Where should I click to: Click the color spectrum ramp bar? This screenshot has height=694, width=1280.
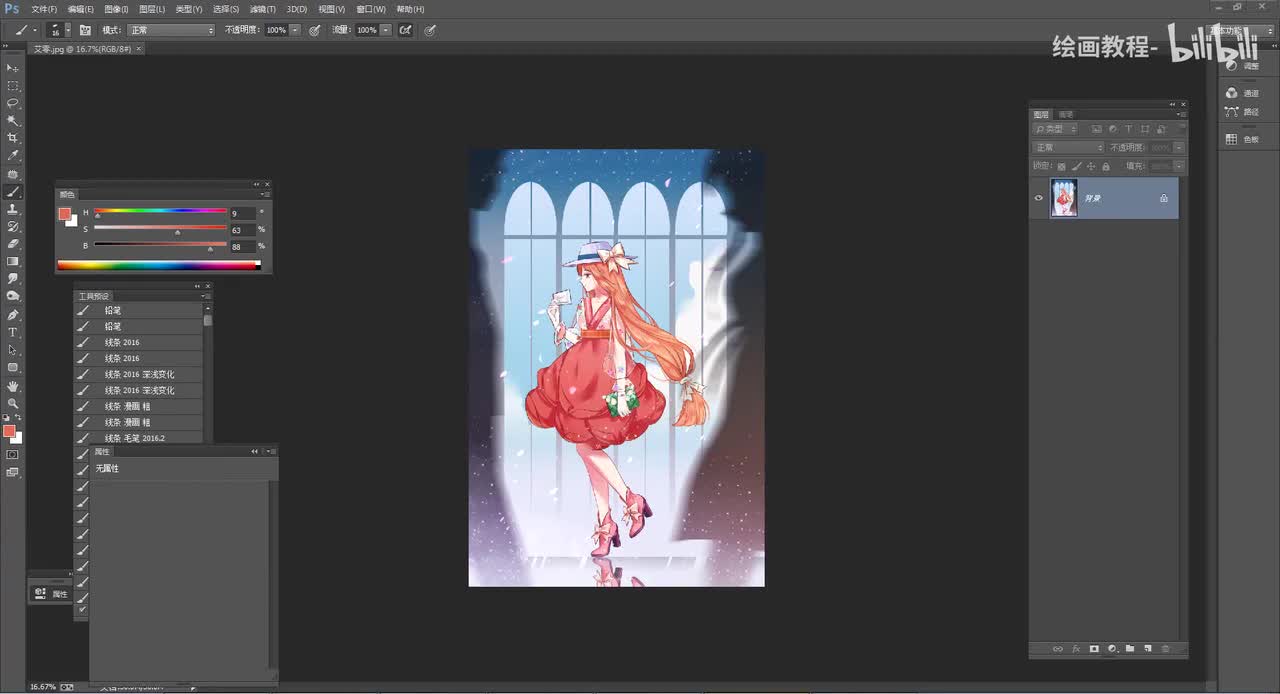click(158, 265)
